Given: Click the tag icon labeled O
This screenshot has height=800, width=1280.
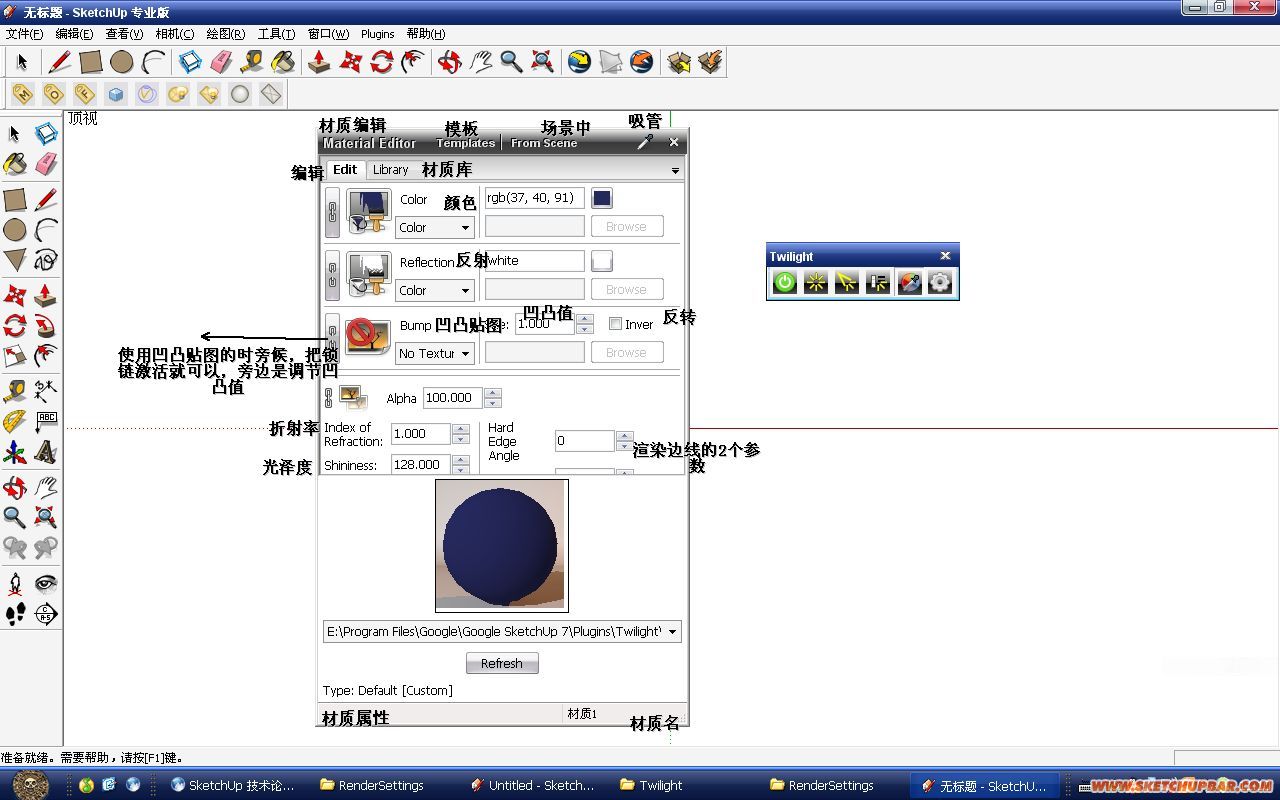Looking at the screenshot, I should (54, 94).
